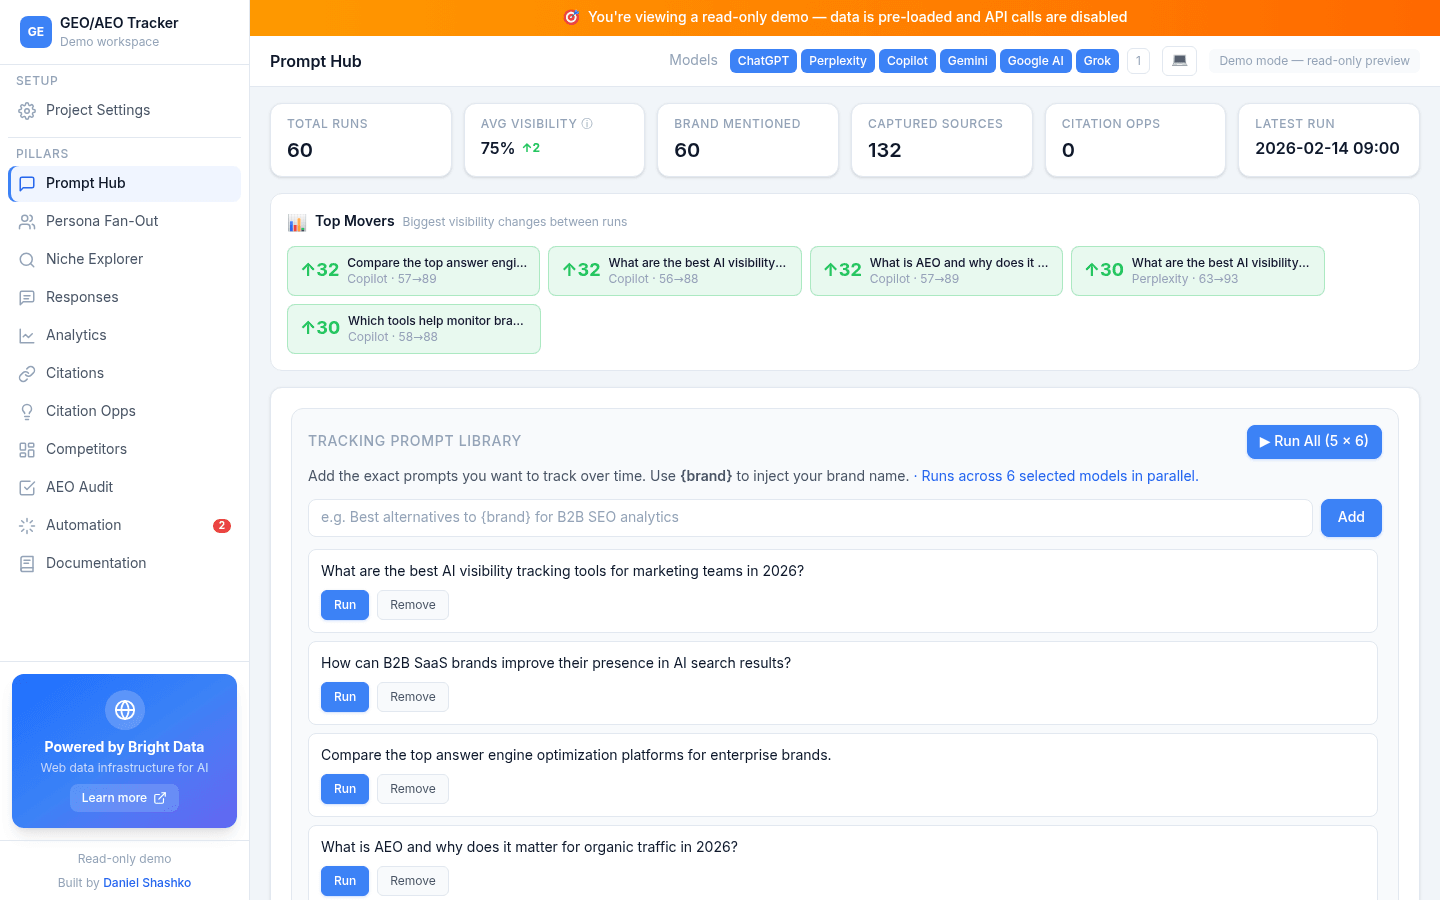The image size is (1440, 900).
Task: Click the Avg Visibility 75% value
Action: 498,148
